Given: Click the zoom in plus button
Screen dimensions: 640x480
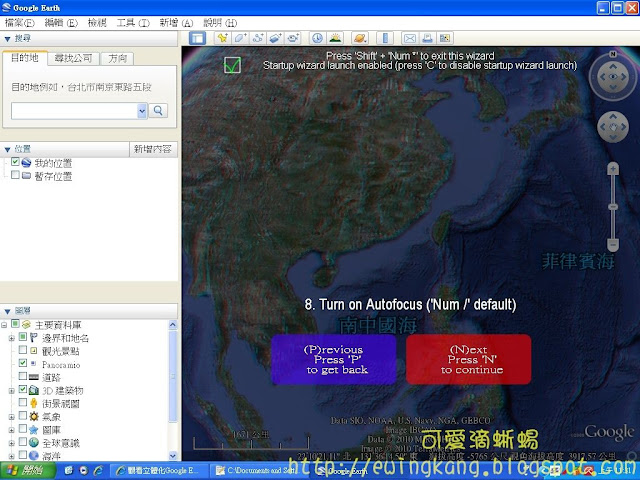Looking at the screenshot, I should [x=613, y=169].
